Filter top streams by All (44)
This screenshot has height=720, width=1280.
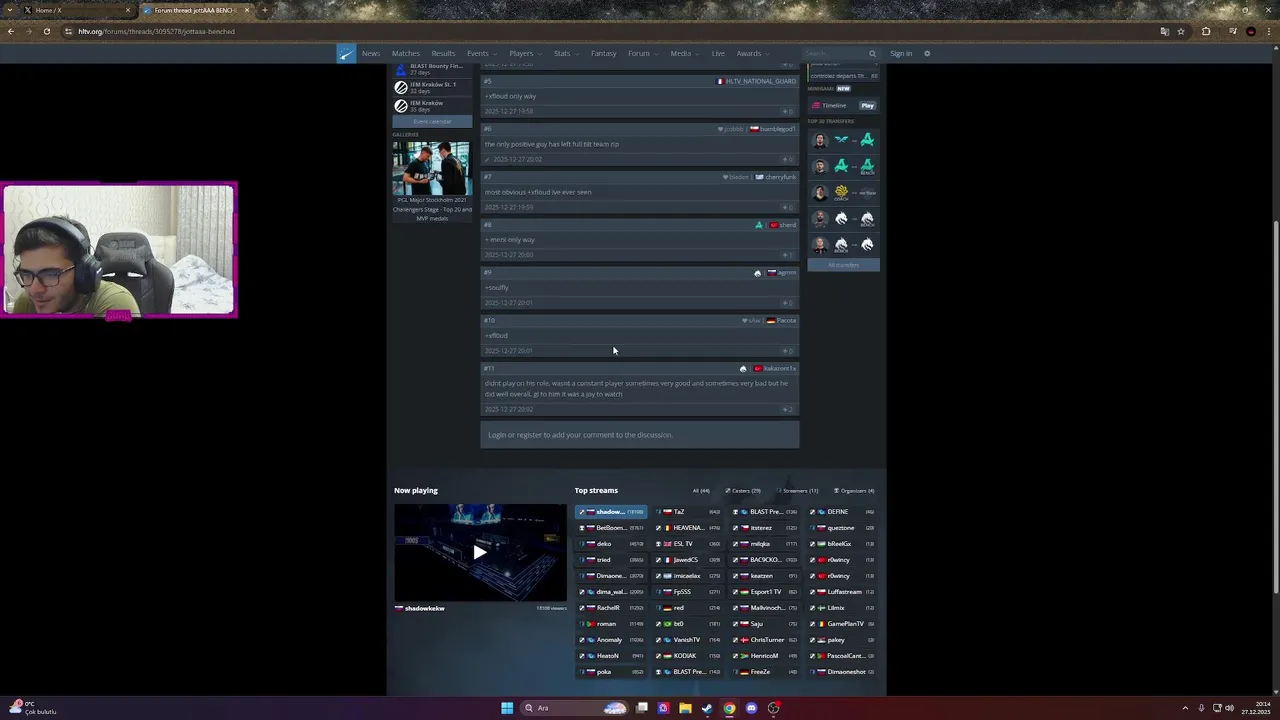point(701,491)
